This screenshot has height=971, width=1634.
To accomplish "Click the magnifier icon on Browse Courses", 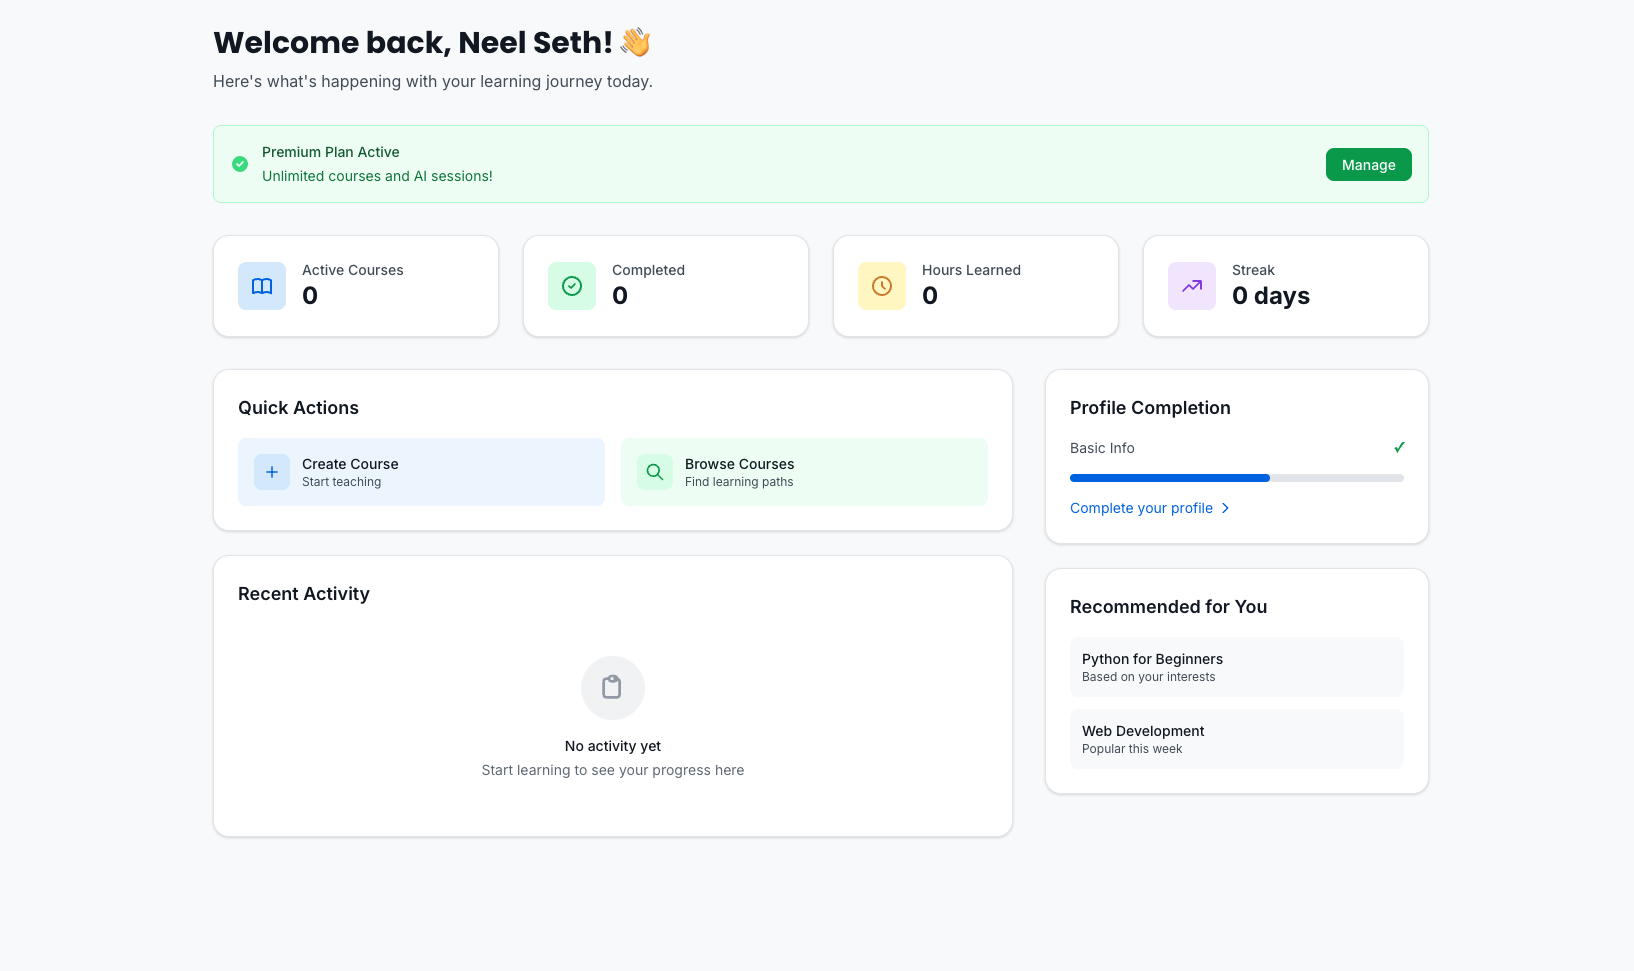I will click(655, 472).
